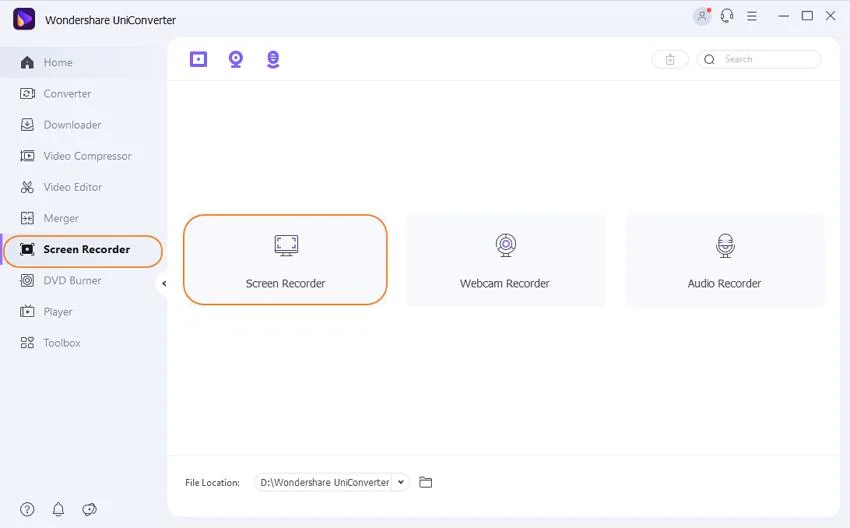Viewport: 850px width, 528px height.
Task: Open the hamburger menu
Action: tap(752, 16)
